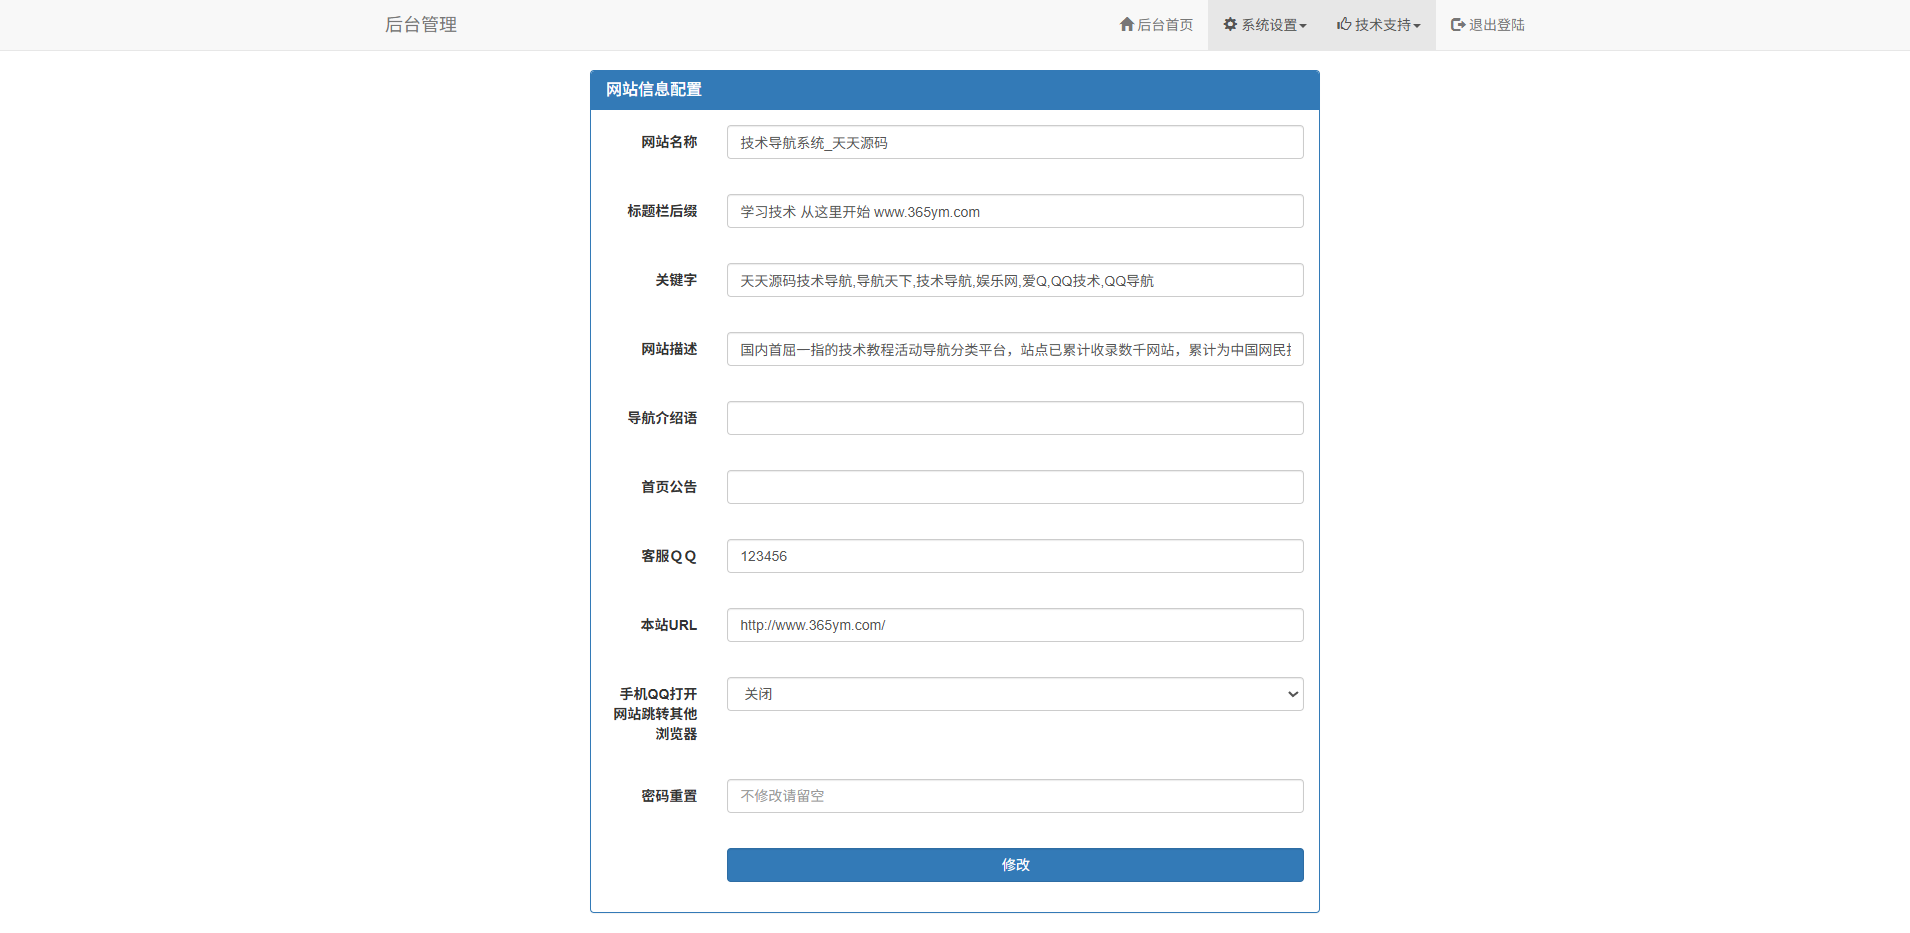Open the 手机QQ打开网站跳转 selector showing 关闭
1910x933 pixels.
pos(1014,693)
